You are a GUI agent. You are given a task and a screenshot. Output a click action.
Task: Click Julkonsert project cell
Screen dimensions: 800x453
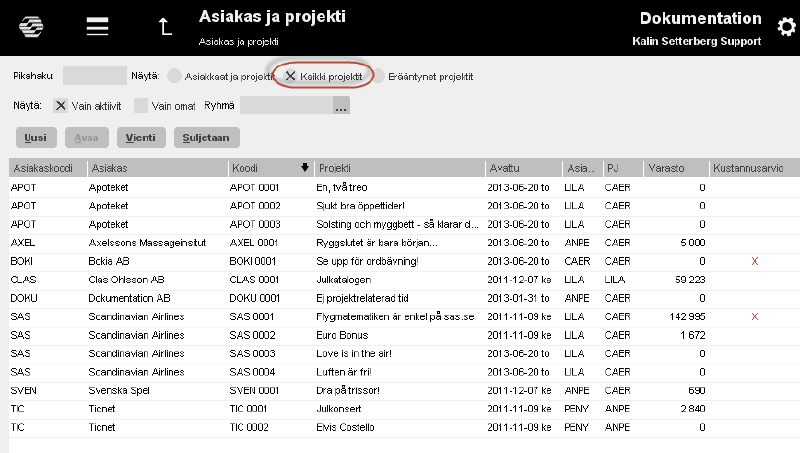tap(338, 409)
